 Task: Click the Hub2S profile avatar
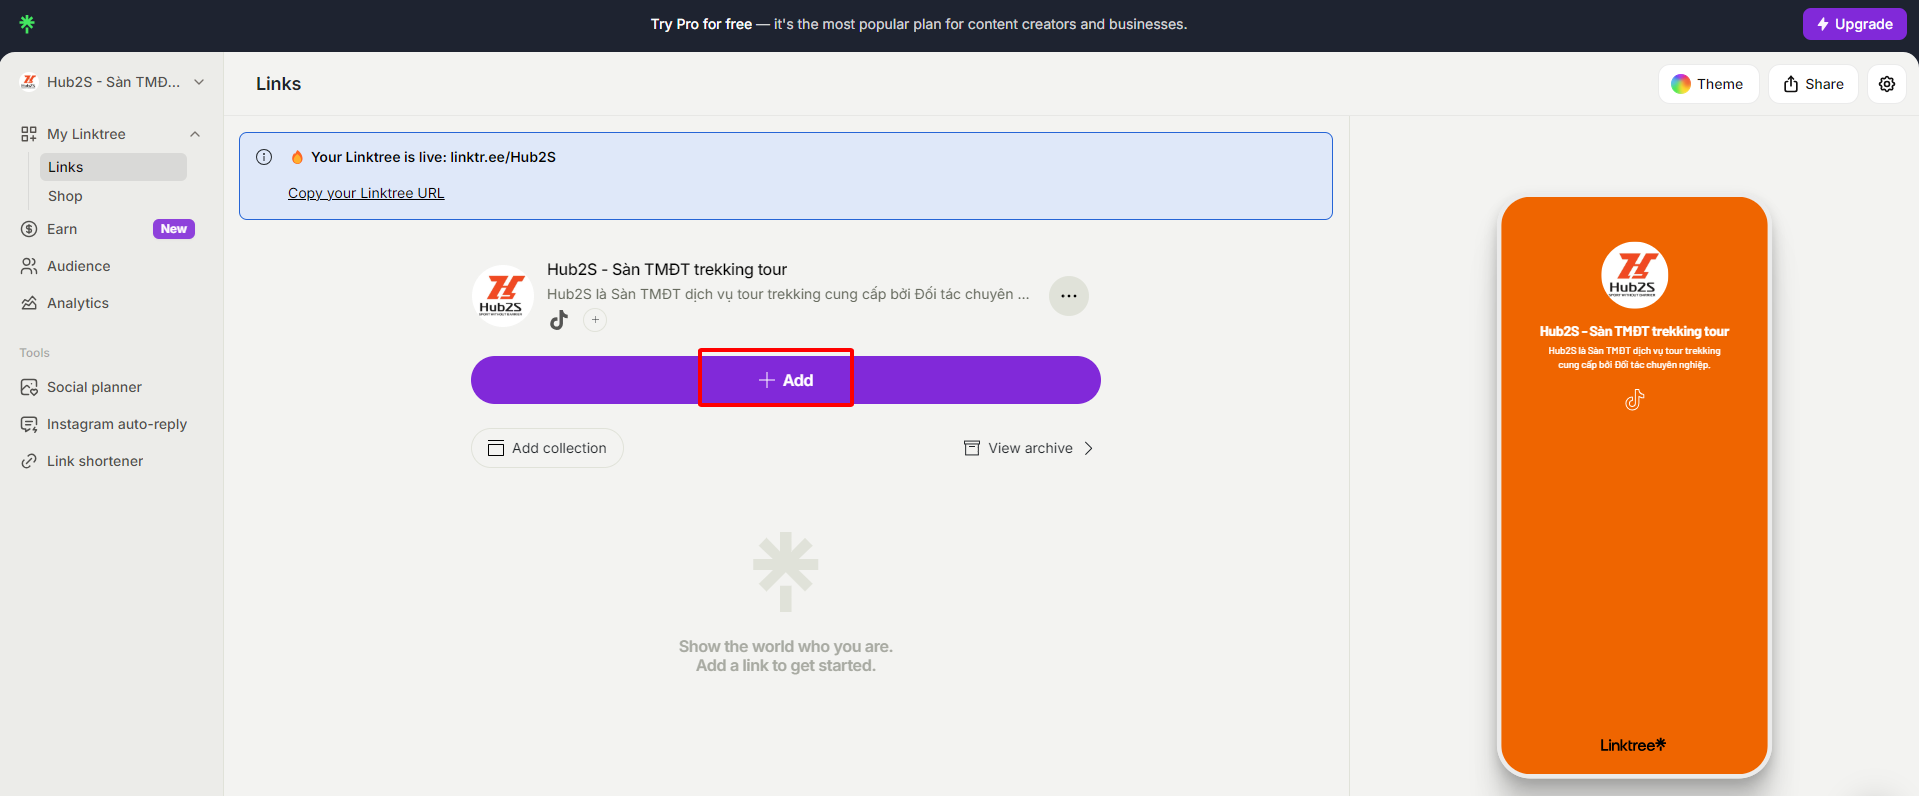(x=503, y=296)
